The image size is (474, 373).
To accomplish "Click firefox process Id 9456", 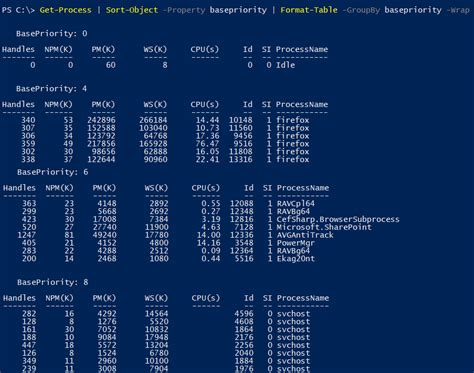I will pyautogui.click(x=243, y=136).
